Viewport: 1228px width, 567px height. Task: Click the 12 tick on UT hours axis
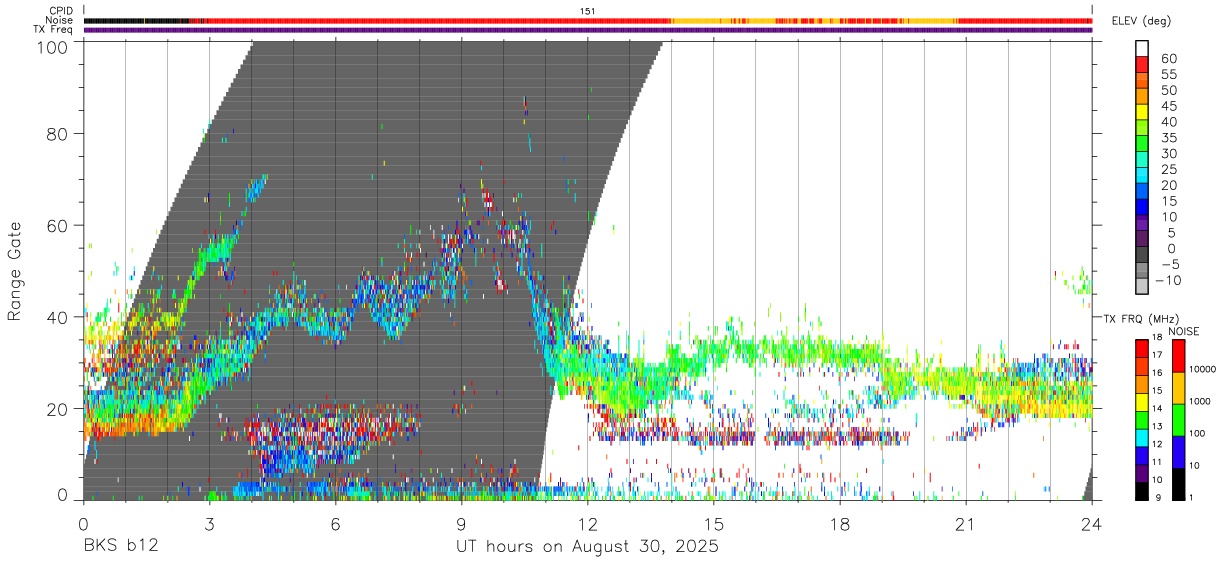588,523
